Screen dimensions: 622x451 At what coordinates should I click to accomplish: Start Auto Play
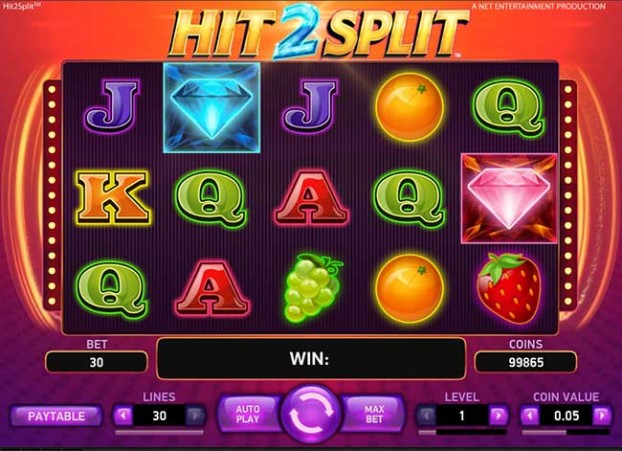(248, 414)
